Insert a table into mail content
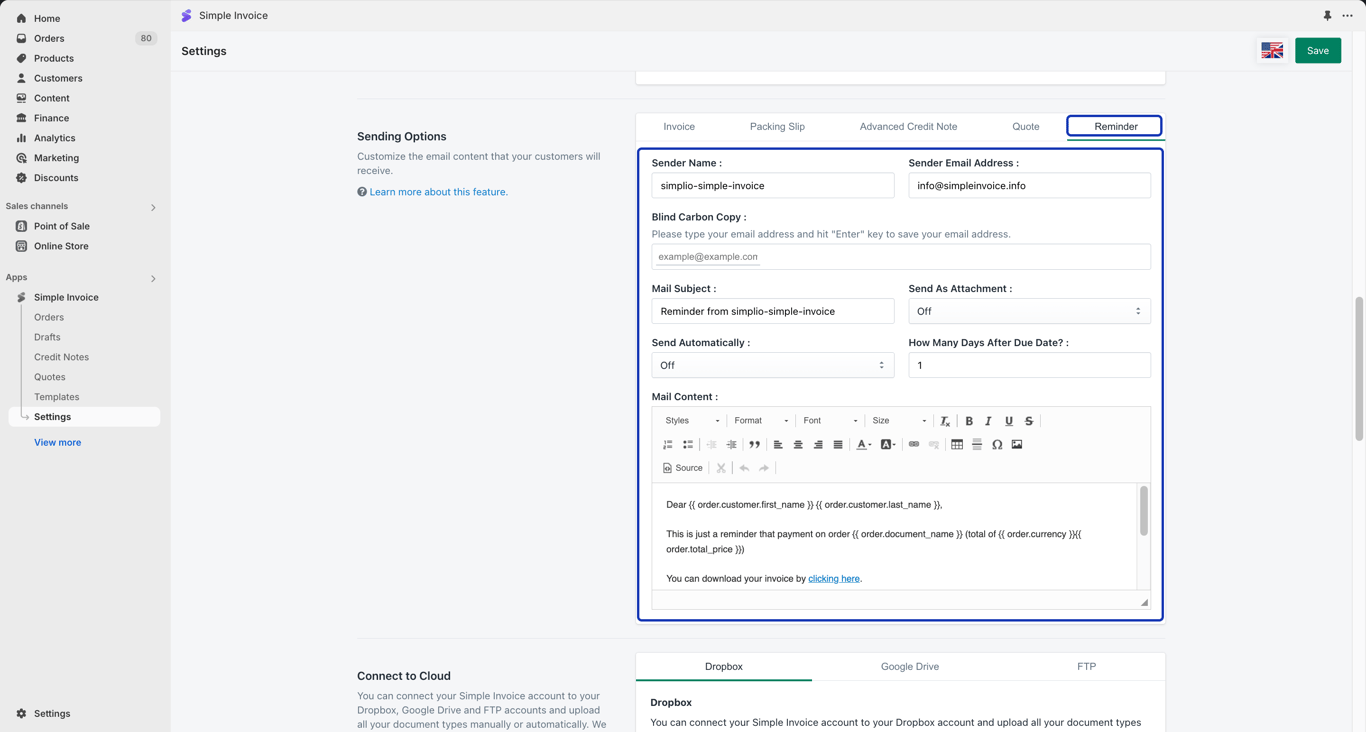The image size is (1366, 732). (957, 444)
